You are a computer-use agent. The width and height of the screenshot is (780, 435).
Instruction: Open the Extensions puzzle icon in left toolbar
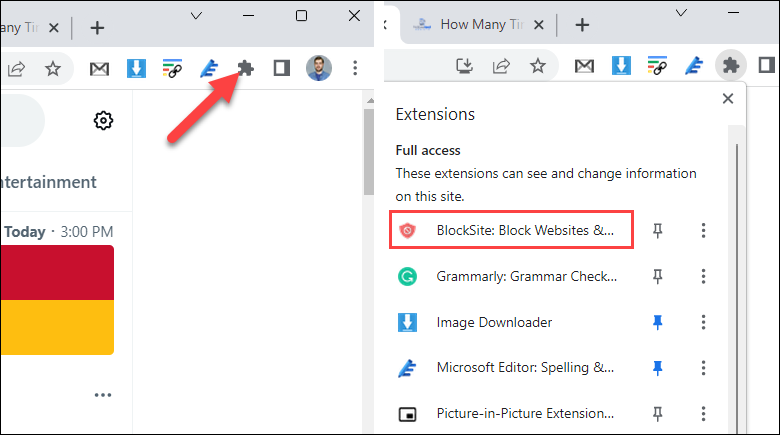coord(246,68)
